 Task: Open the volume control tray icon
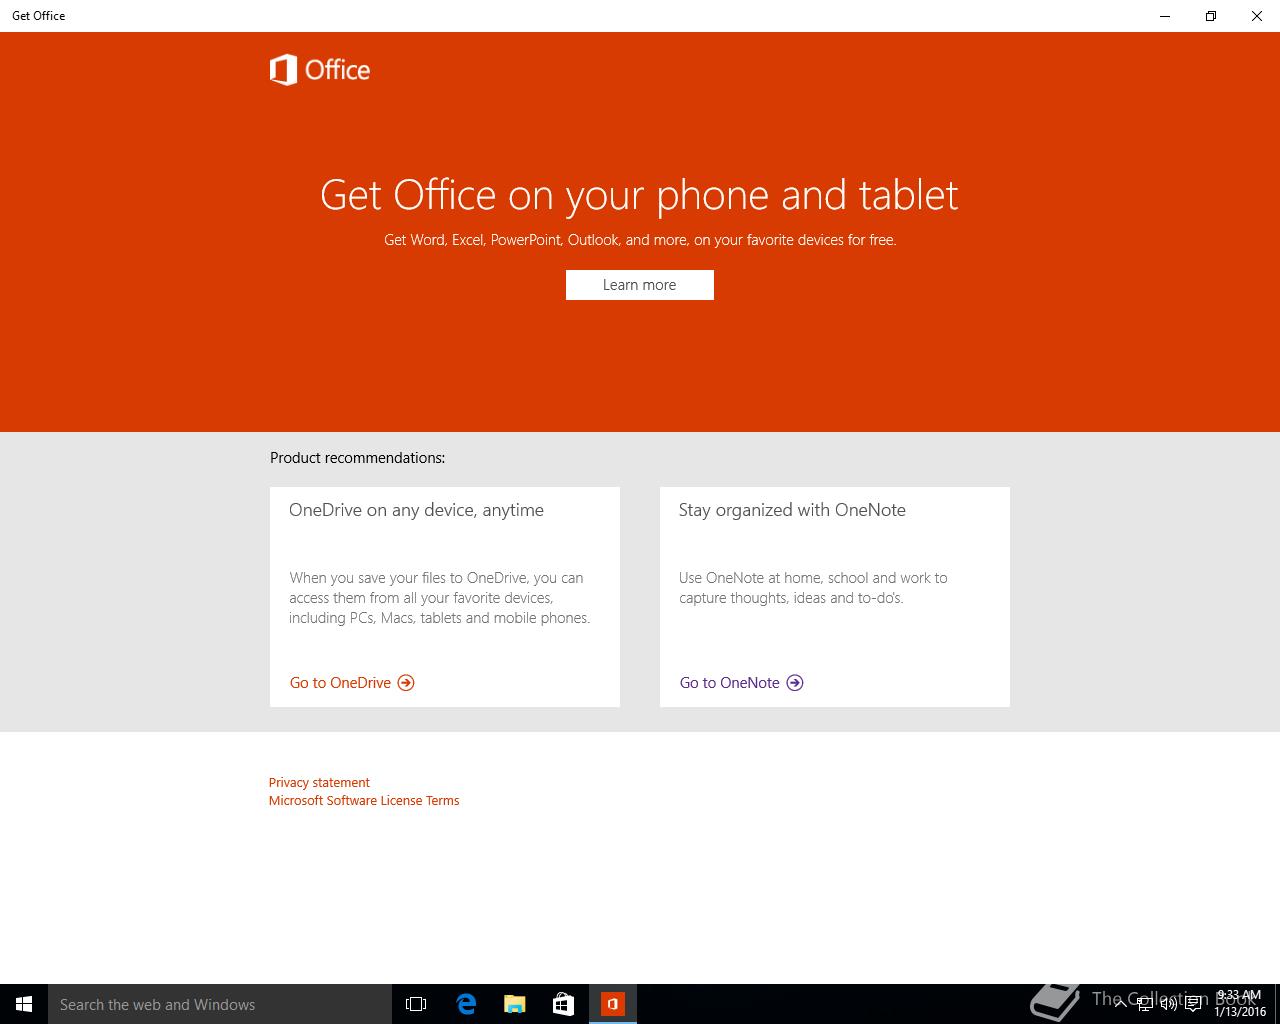1168,1004
